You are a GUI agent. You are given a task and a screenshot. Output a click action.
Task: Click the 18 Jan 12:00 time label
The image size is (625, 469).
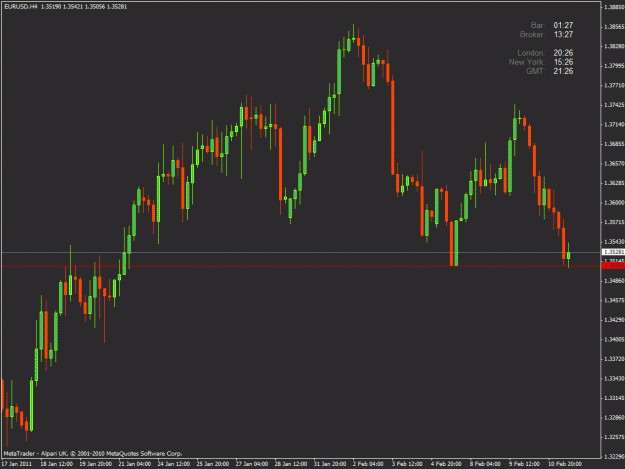(x=56, y=464)
